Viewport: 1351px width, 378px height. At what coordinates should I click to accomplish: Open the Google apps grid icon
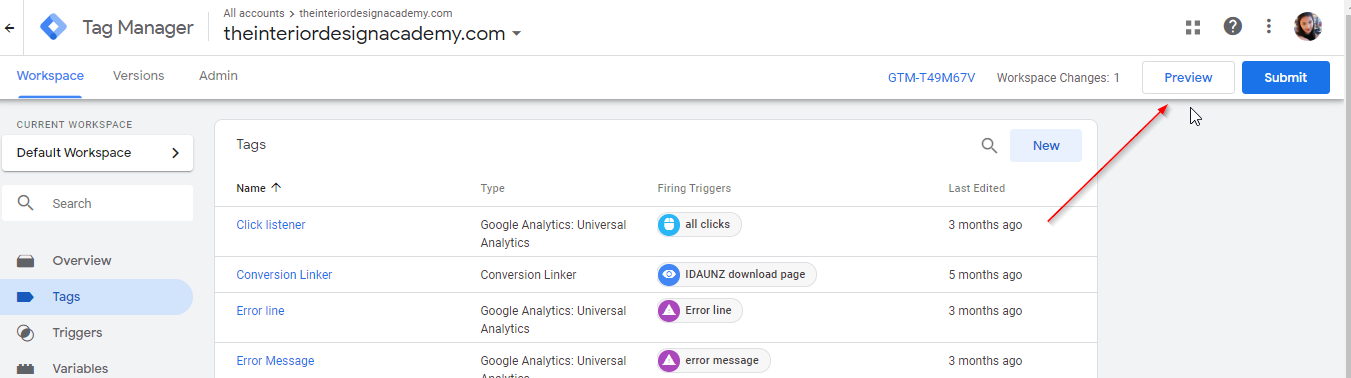click(x=1192, y=27)
